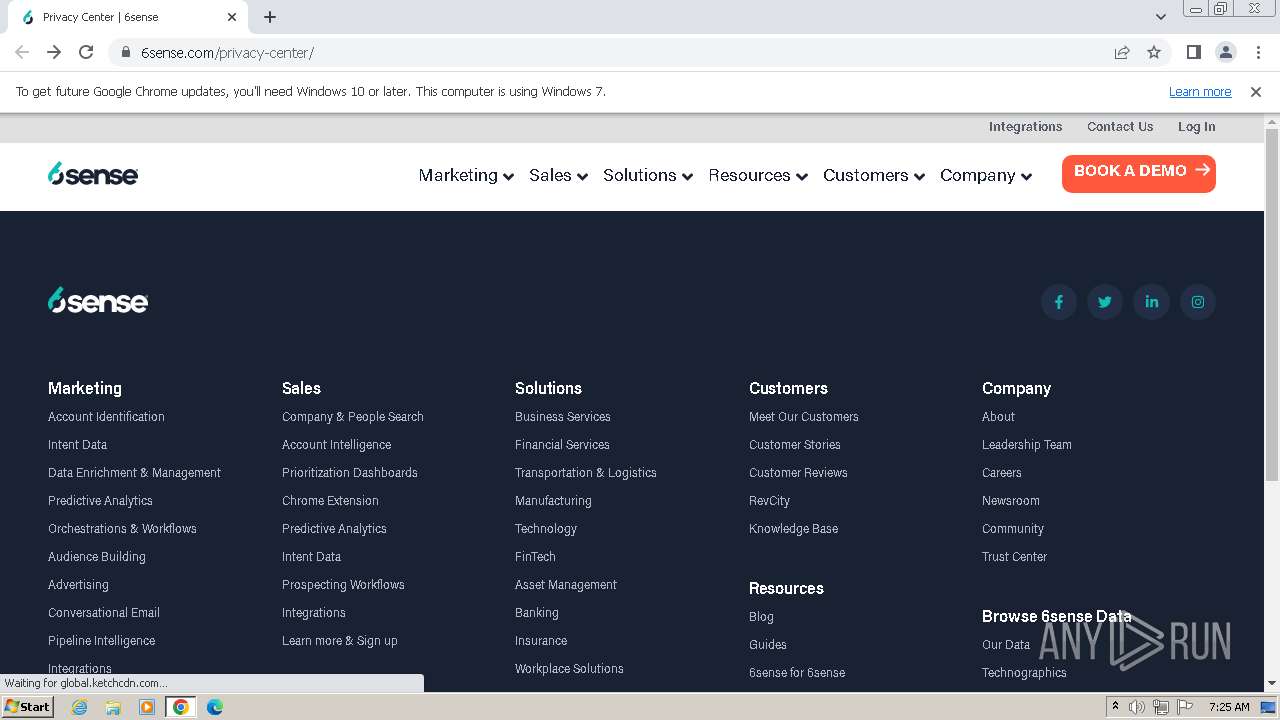Open the Chrome three-dot menu
The height and width of the screenshot is (720, 1280).
tap(1258, 52)
